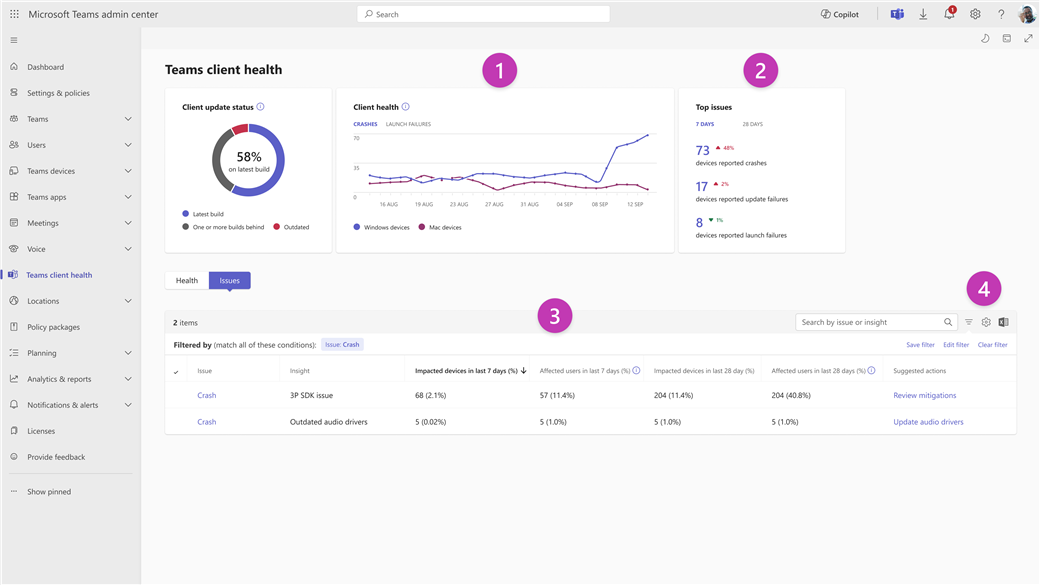Open the Crash link for 3P SDK issue
Viewport: 1040px width, 585px height.
point(206,395)
